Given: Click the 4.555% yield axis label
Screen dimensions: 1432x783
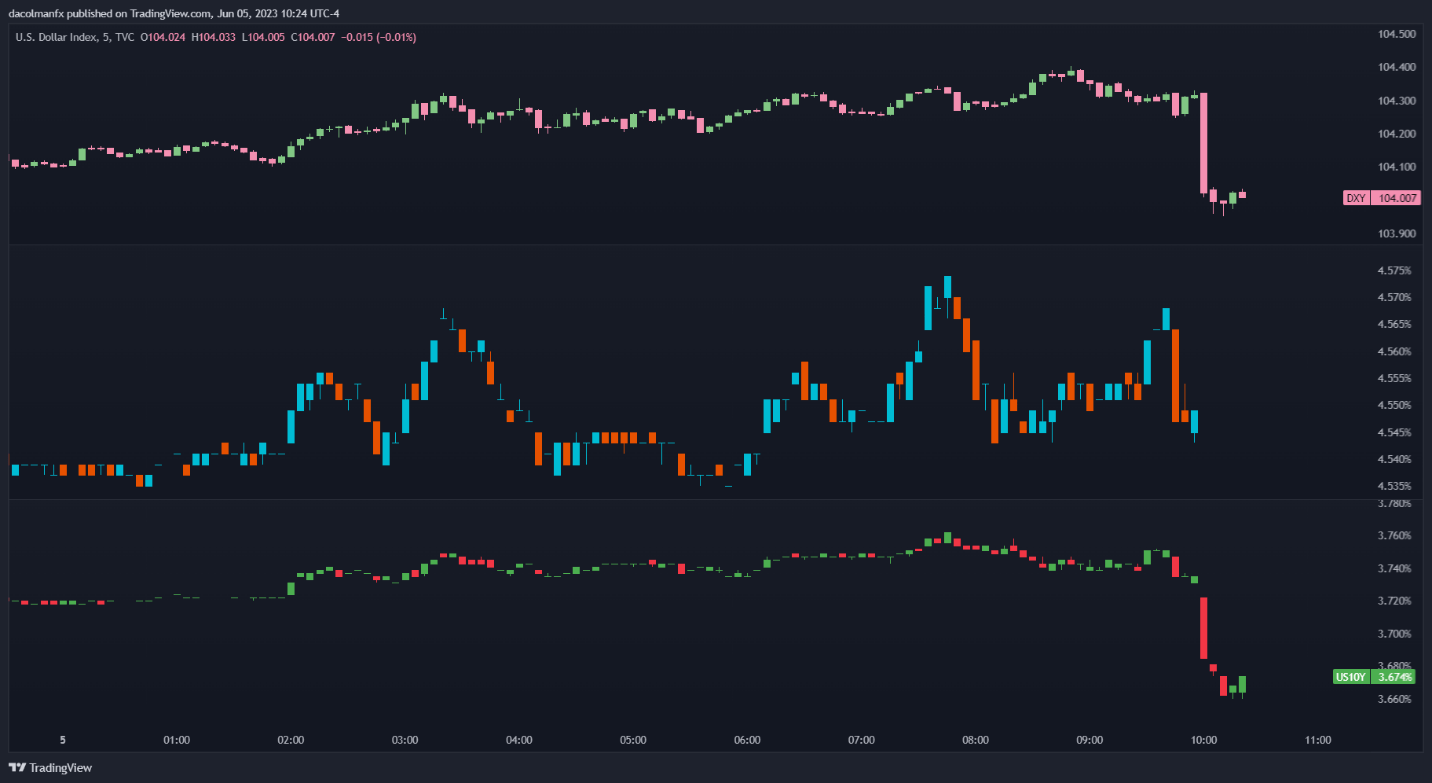Looking at the screenshot, I should pyautogui.click(x=1396, y=379).
